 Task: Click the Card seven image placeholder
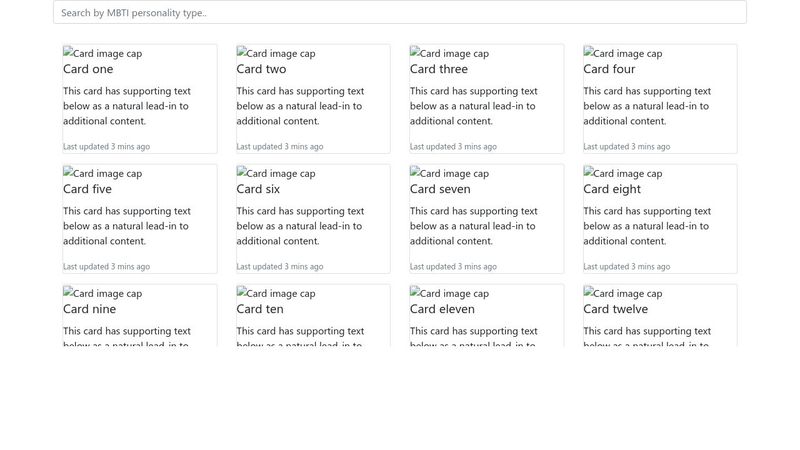pos(449,174)
